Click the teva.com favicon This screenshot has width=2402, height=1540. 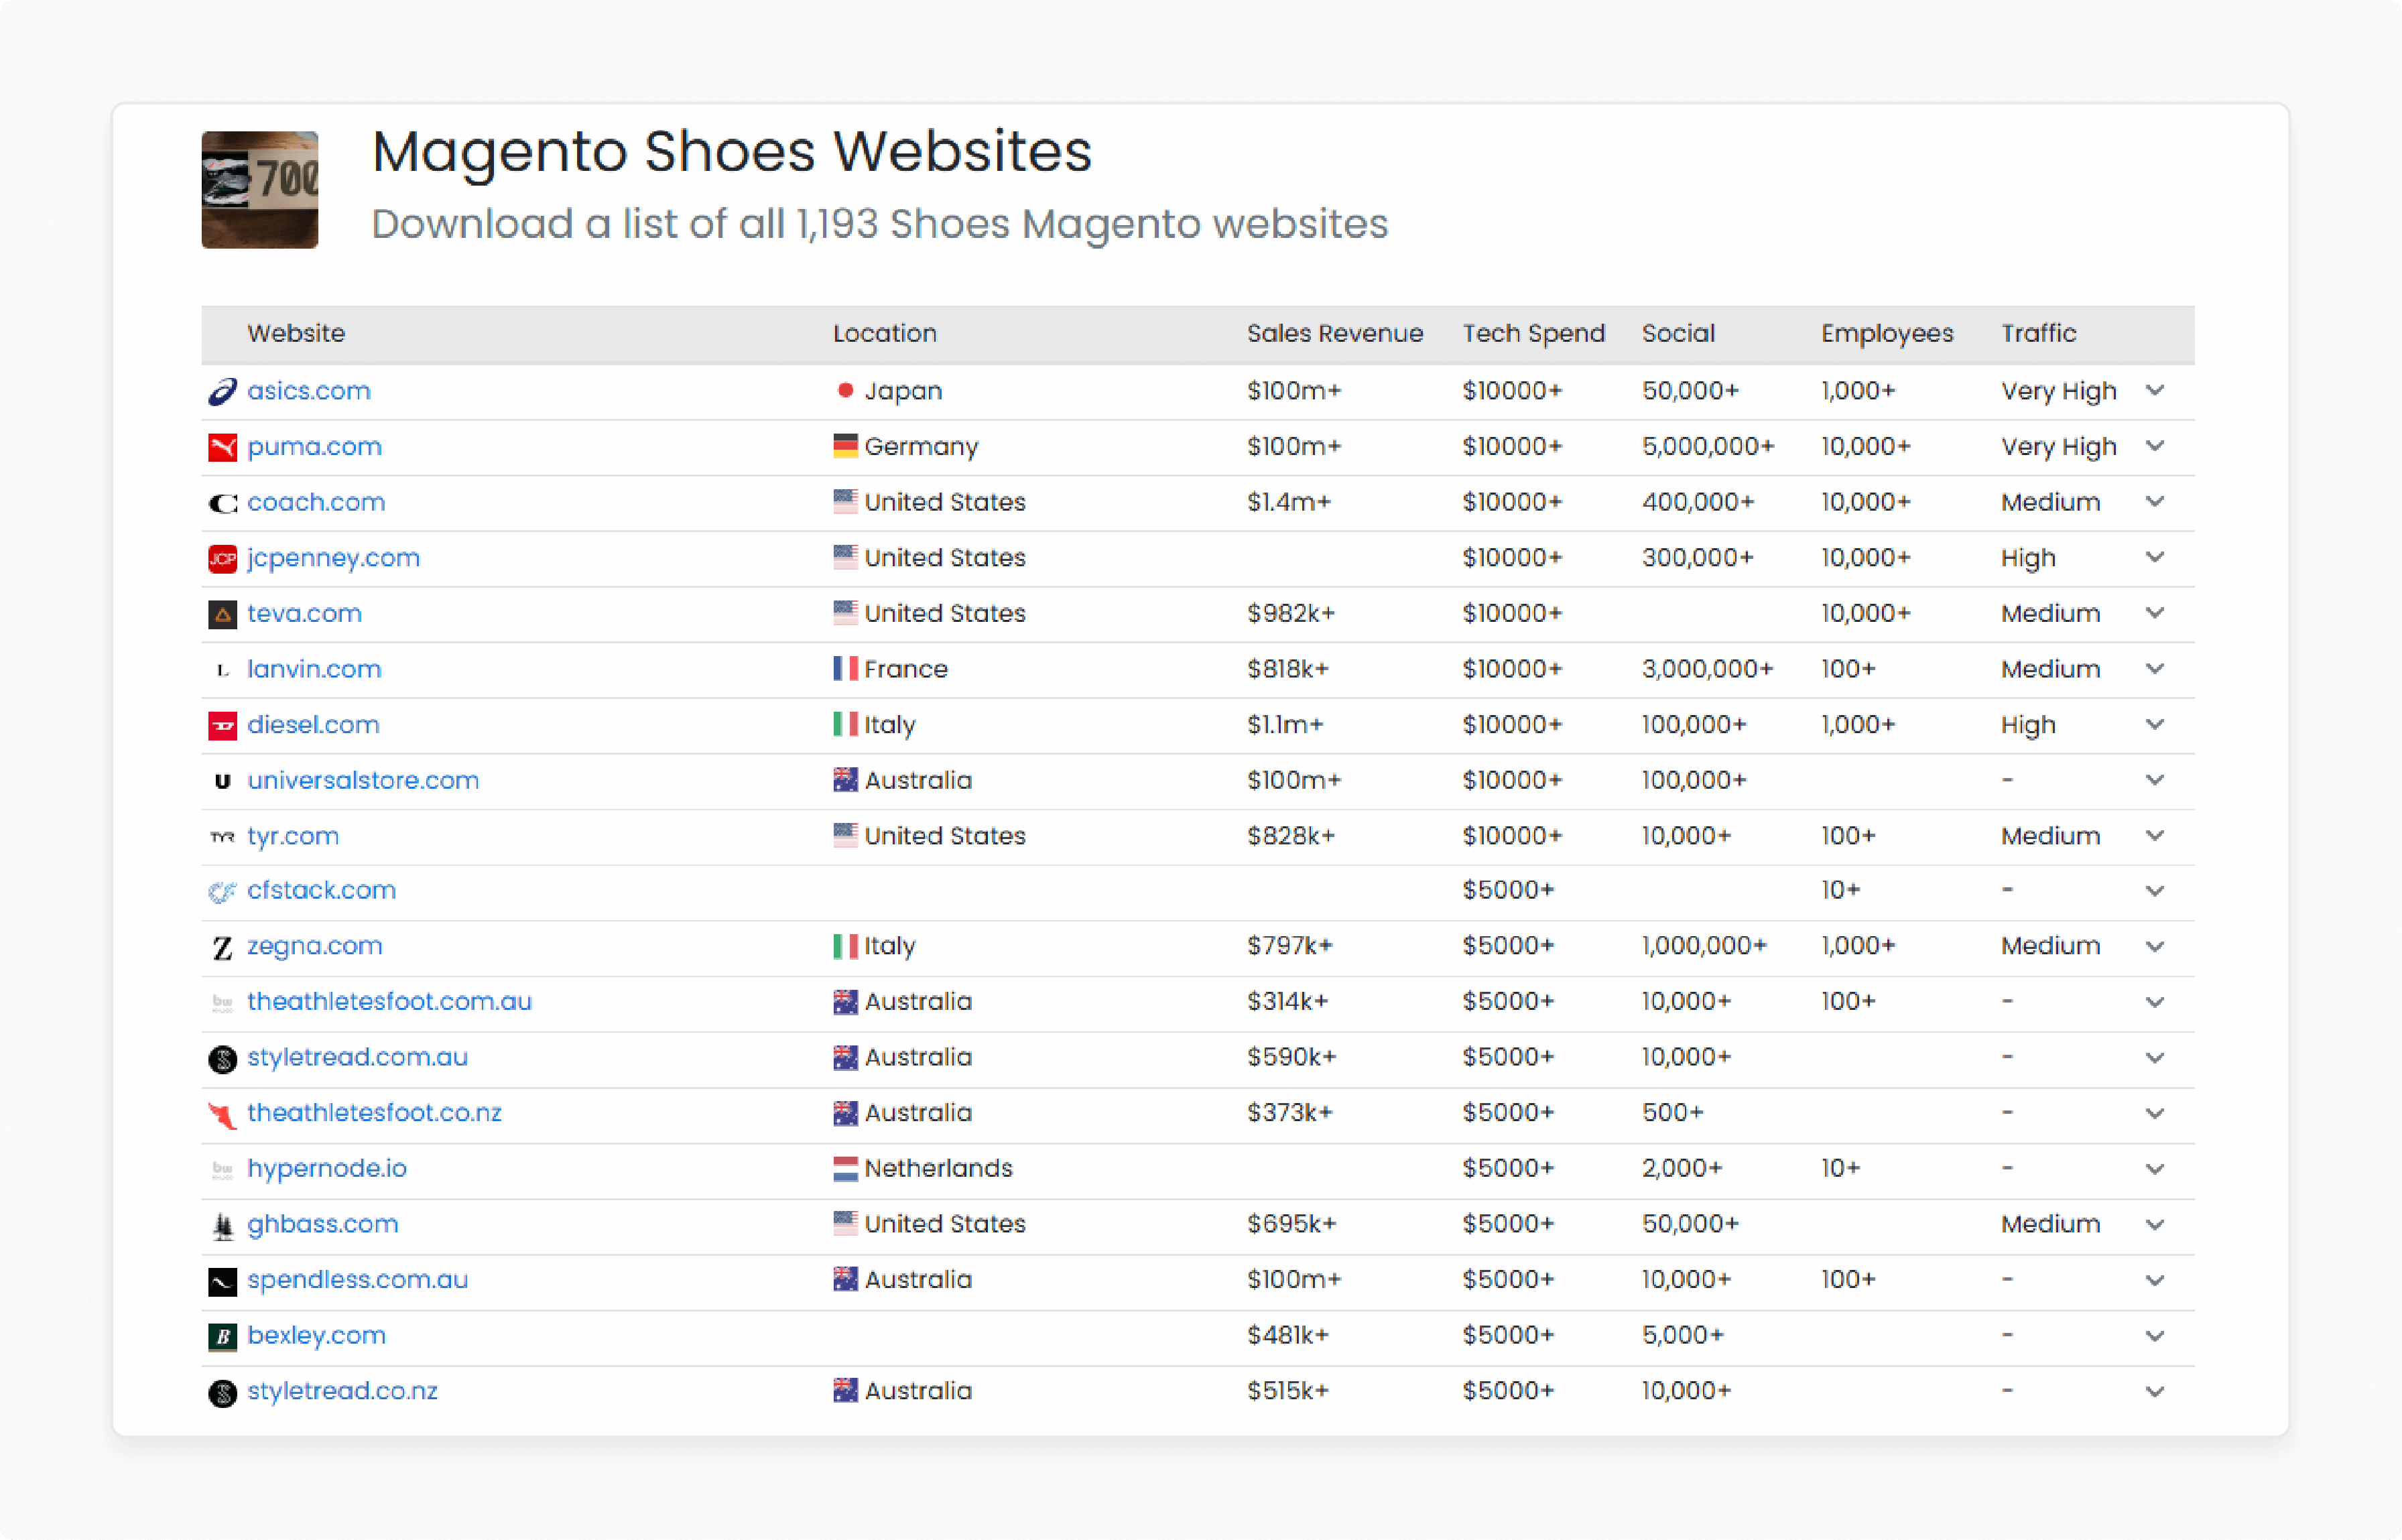coord(222,614)
